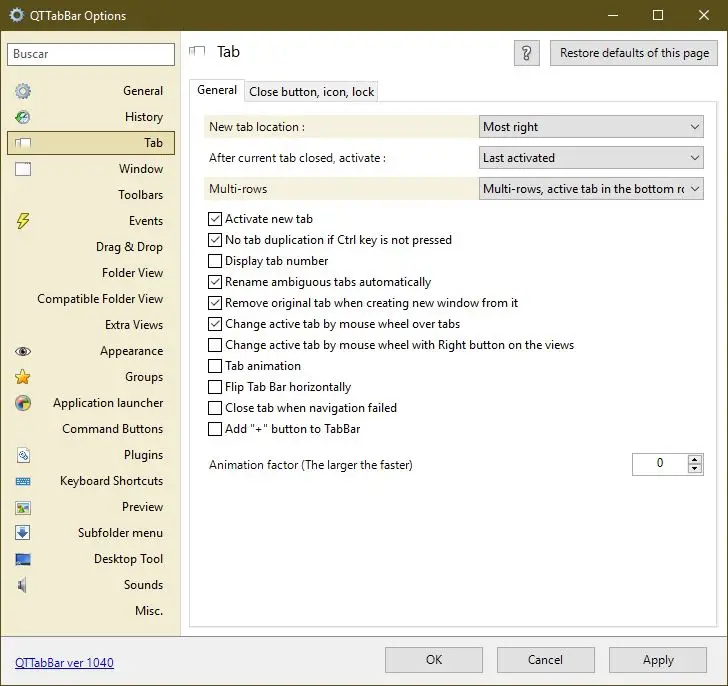The height and width of the screenshot is (686, 728).
Task: Open the New tab location dropdown
Action: 591,127
